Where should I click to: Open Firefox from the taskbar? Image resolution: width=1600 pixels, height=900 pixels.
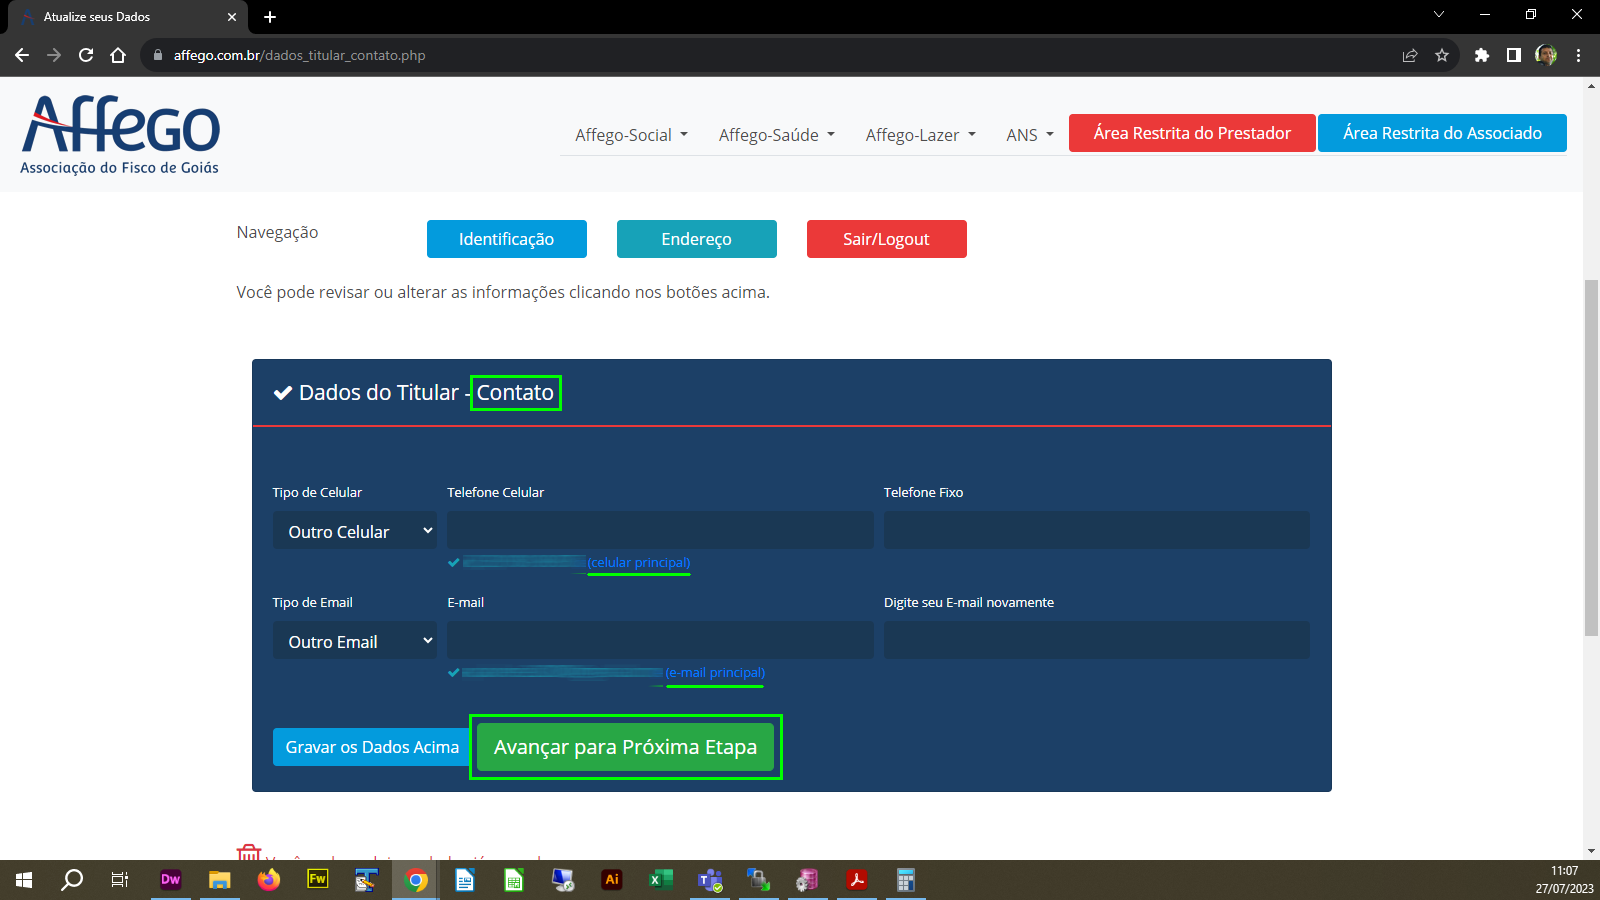pos(268,880)
